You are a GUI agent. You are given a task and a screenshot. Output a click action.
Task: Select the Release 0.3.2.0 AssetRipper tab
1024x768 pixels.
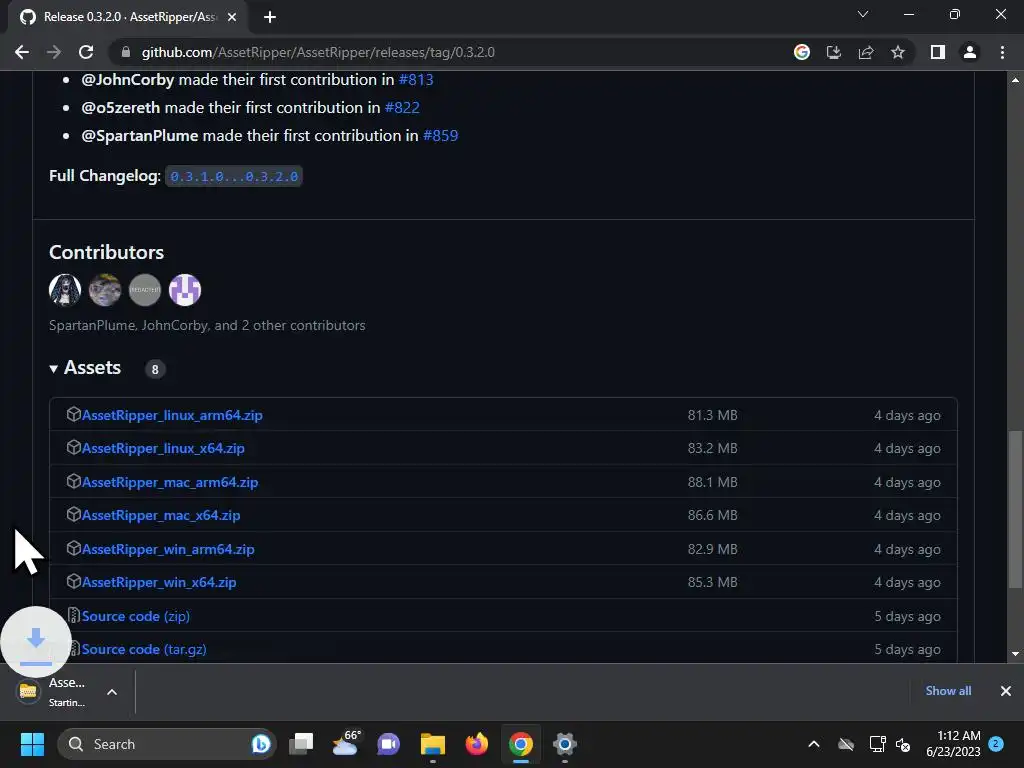[x=127, y=17]
